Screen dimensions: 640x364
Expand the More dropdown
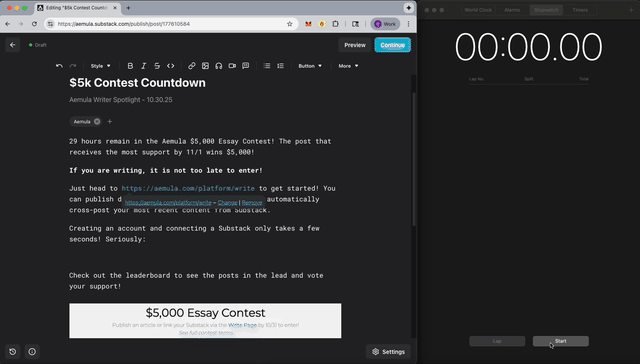[x=348, y=66]
